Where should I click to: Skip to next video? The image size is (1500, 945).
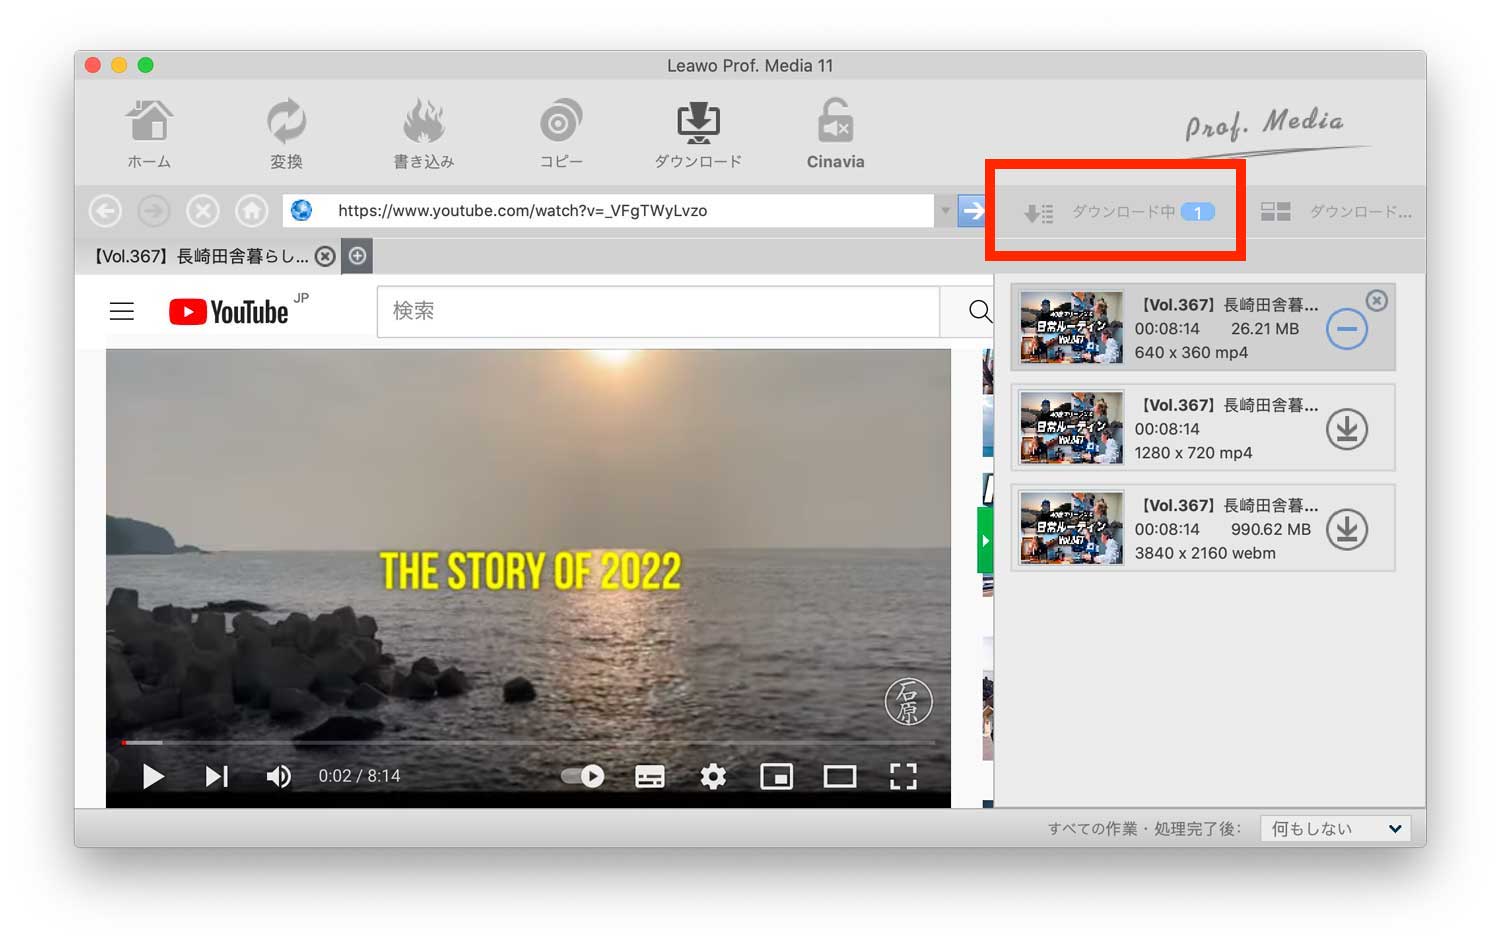(217, 776)
